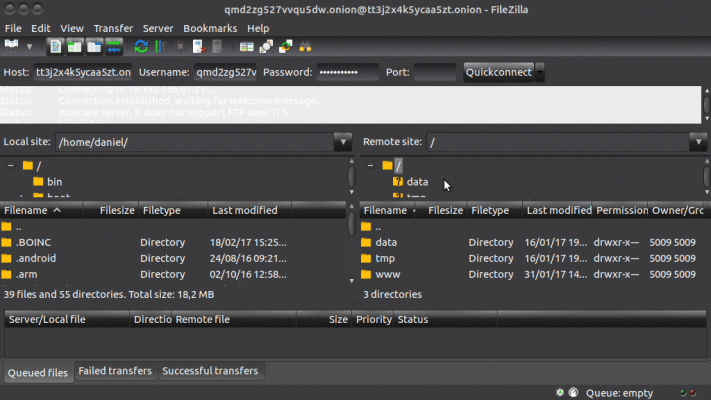
Task: Open the Site Manager icon
Action: [x=13, y=46]
